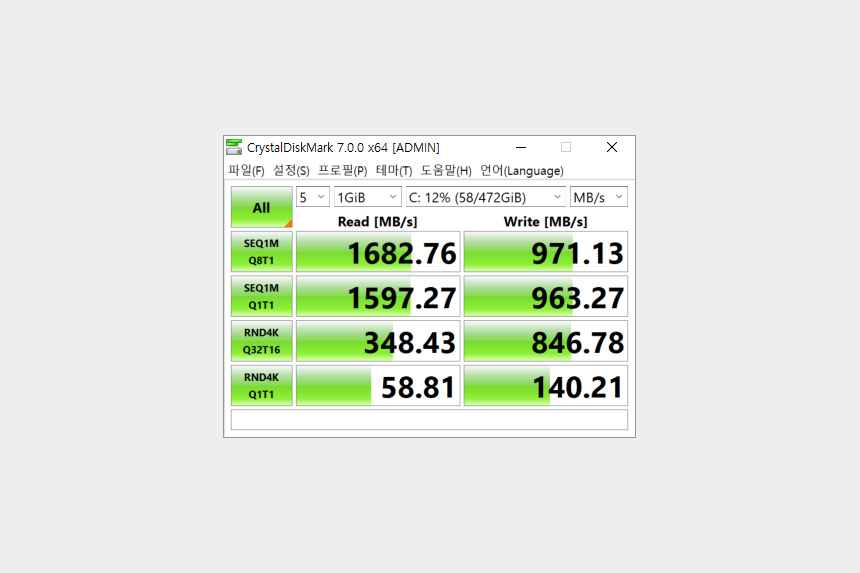The width and height of the screenshot is (860, 573).
Task: Start the SEQ1M Q1T1 test
Action: tap(262, 296)
